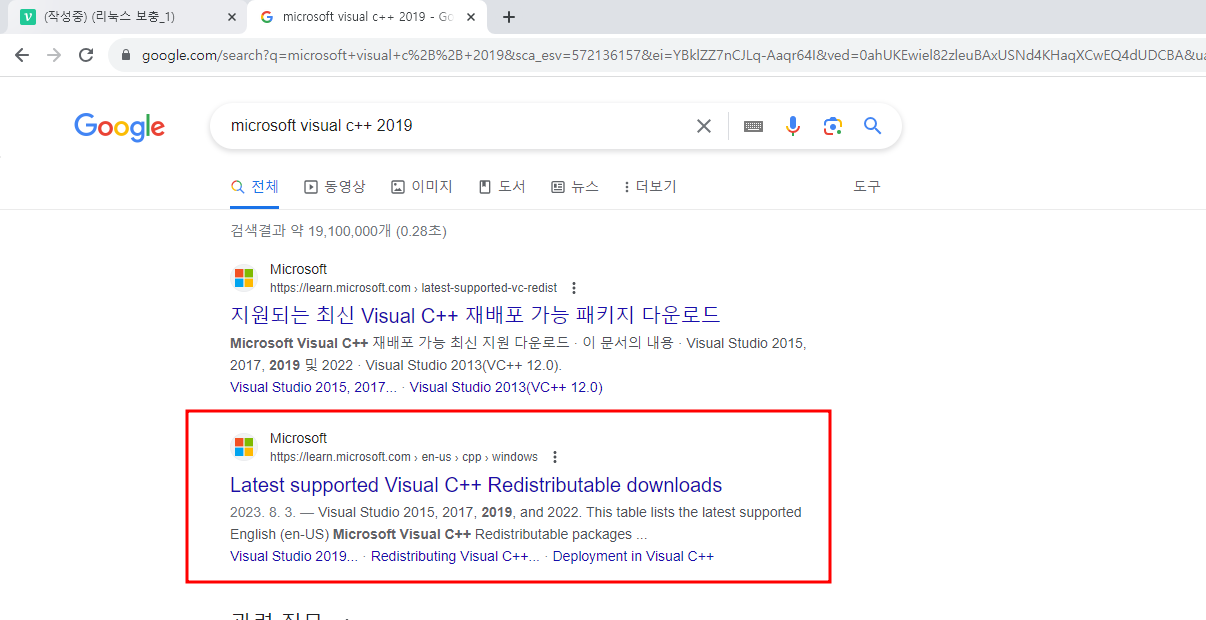Follow the Visual Studio 2015, 2017... sitelink
The image size is (1206, 620).
tap(313, 387)
